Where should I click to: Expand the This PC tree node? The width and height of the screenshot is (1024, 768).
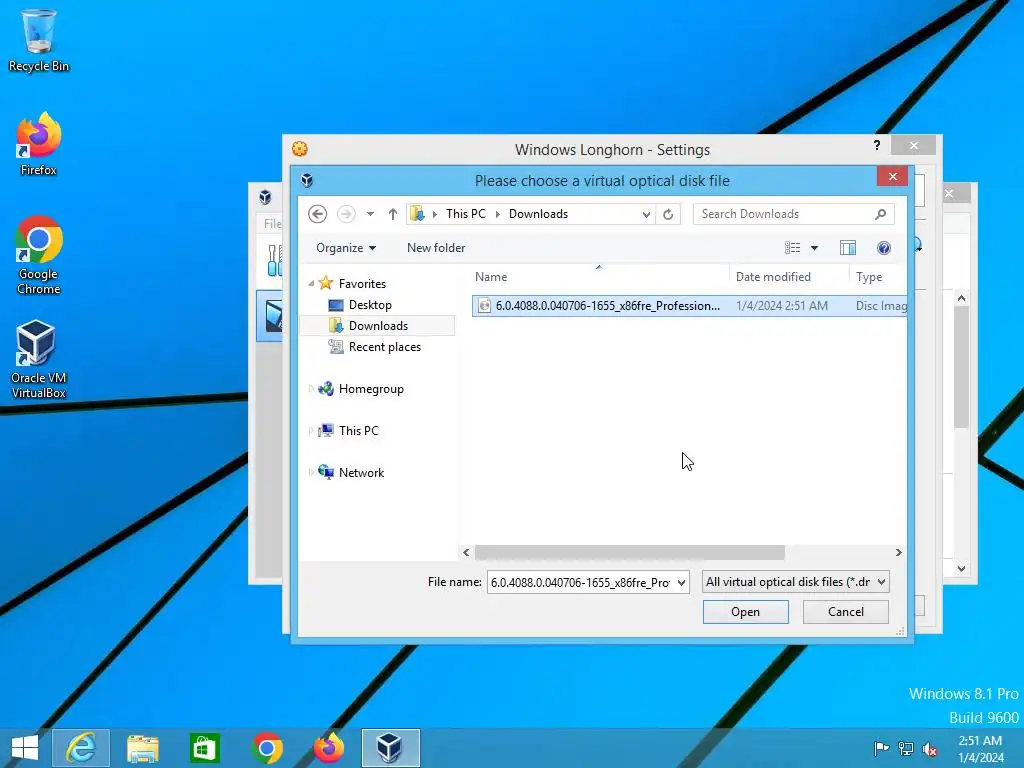[311, 430]
